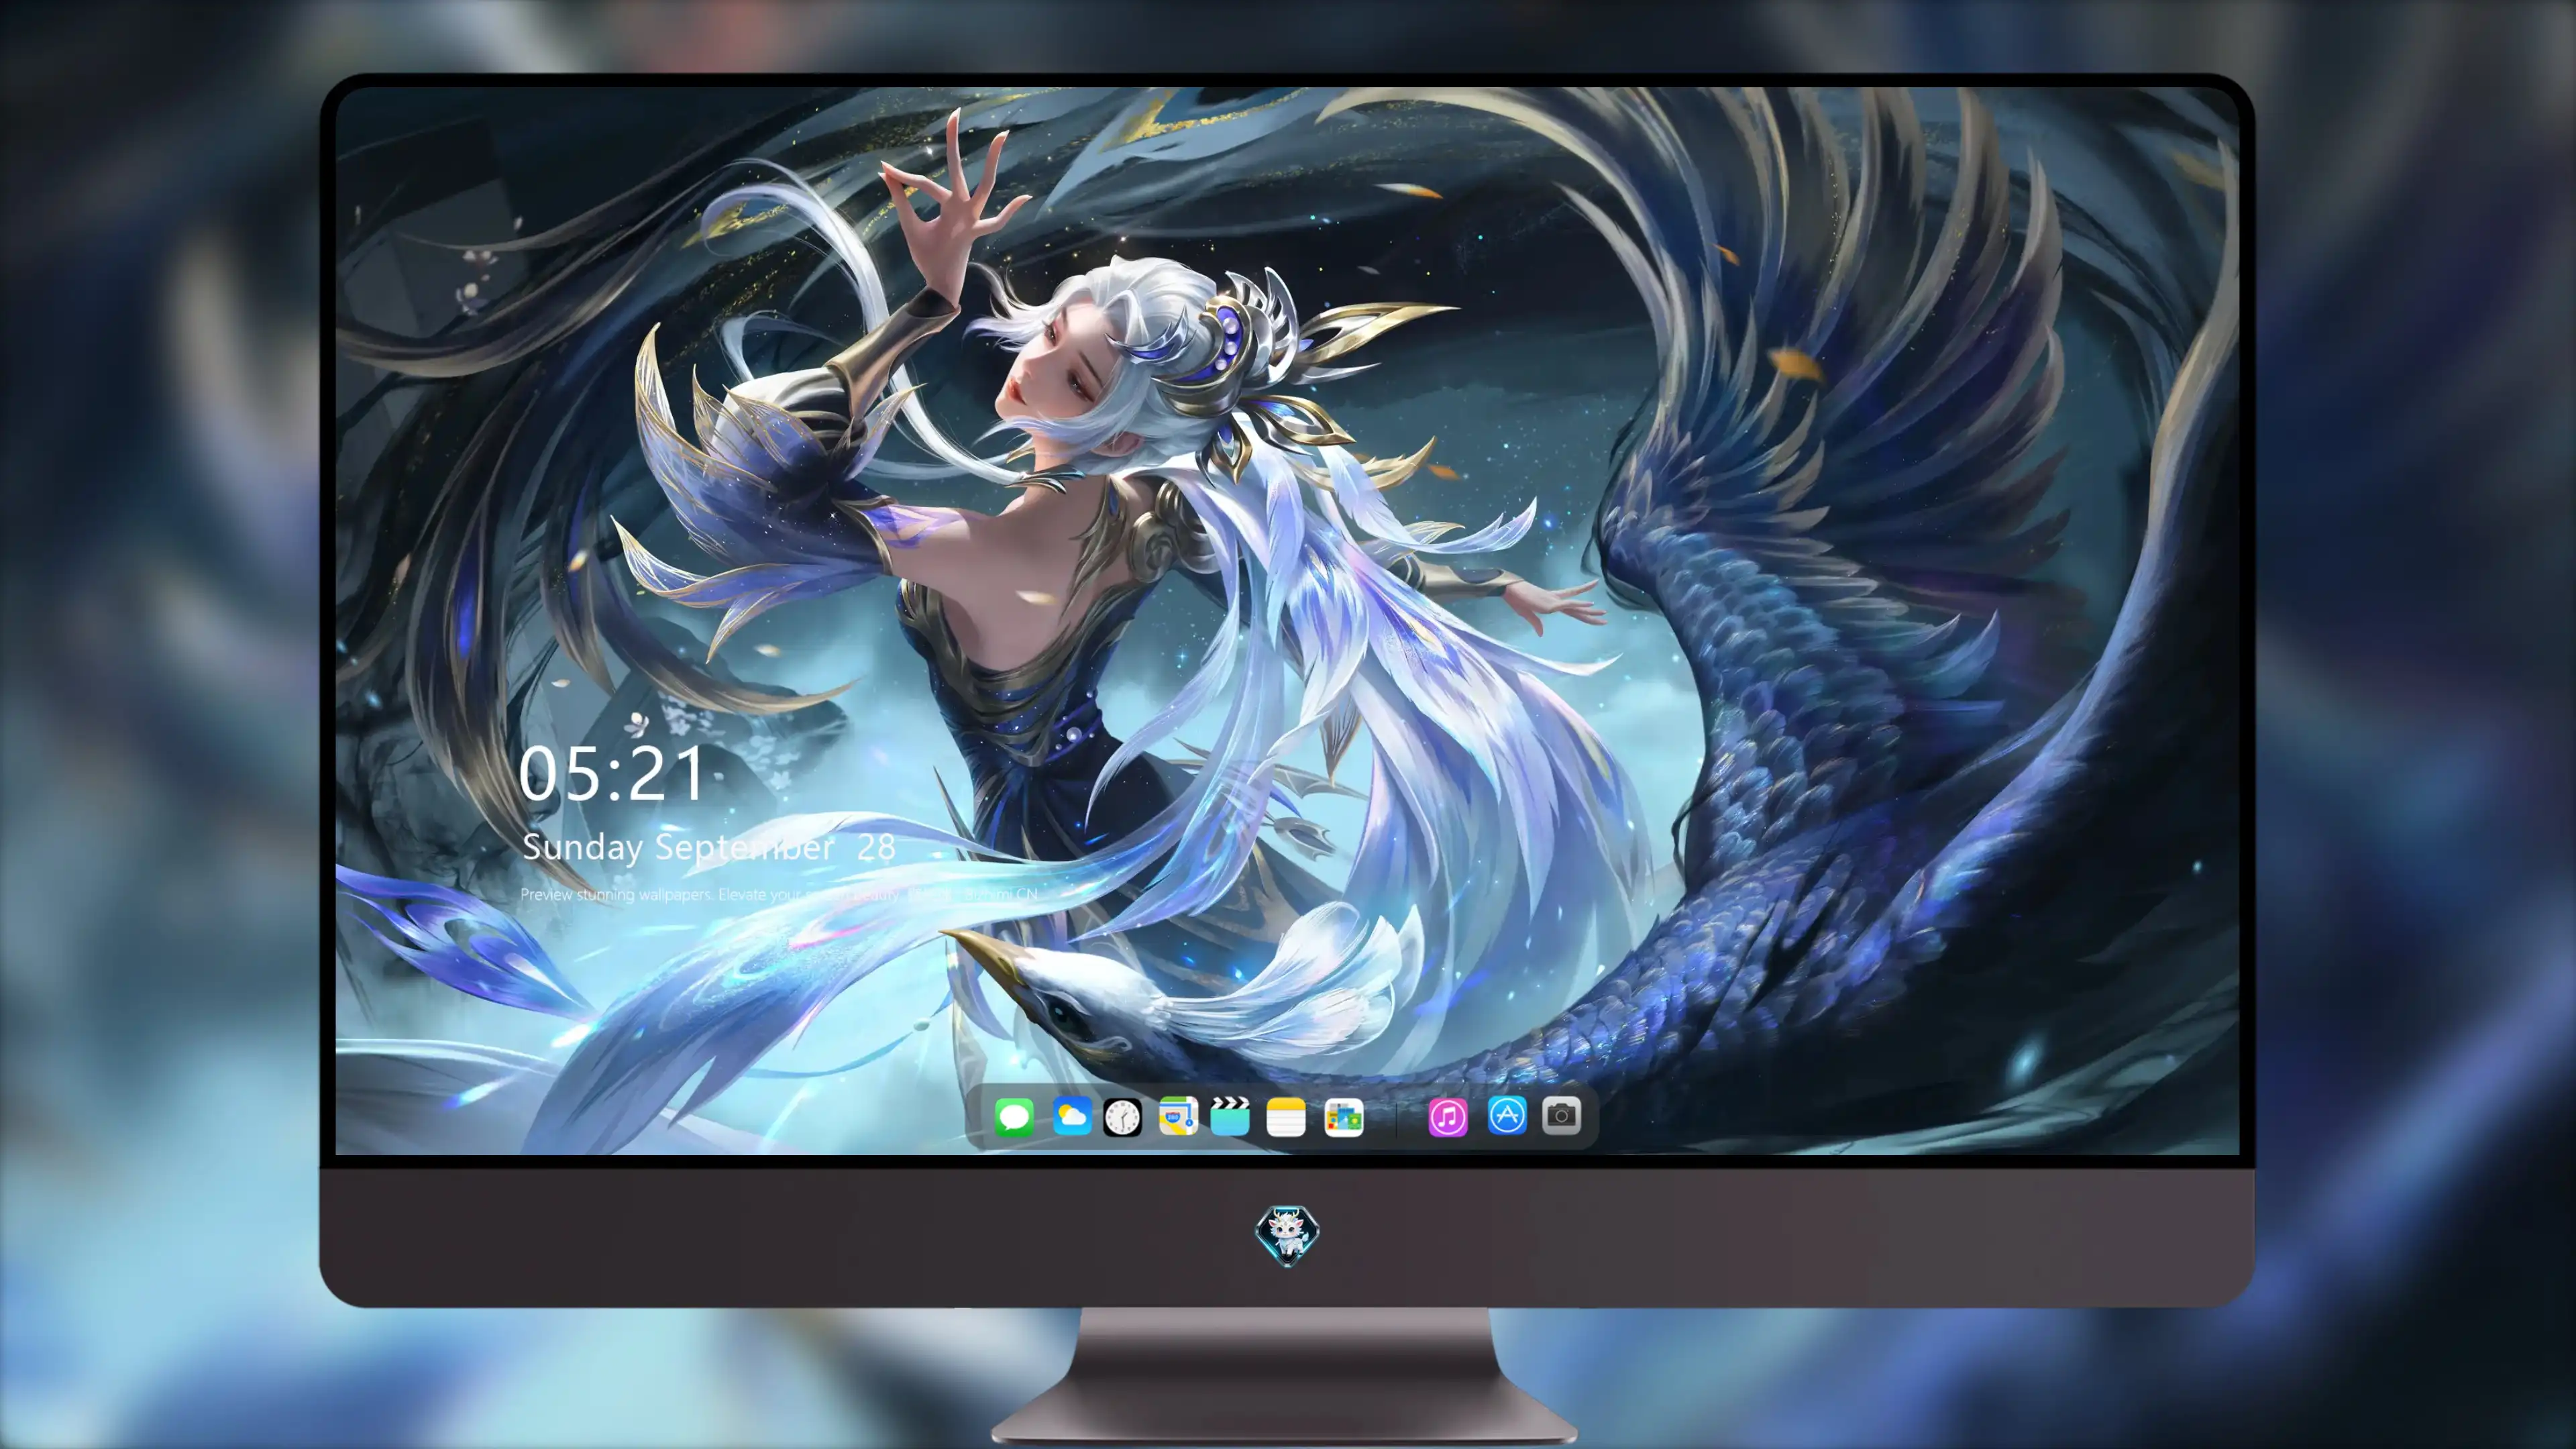Open the blue App Store icon

click(1507, 1115)
